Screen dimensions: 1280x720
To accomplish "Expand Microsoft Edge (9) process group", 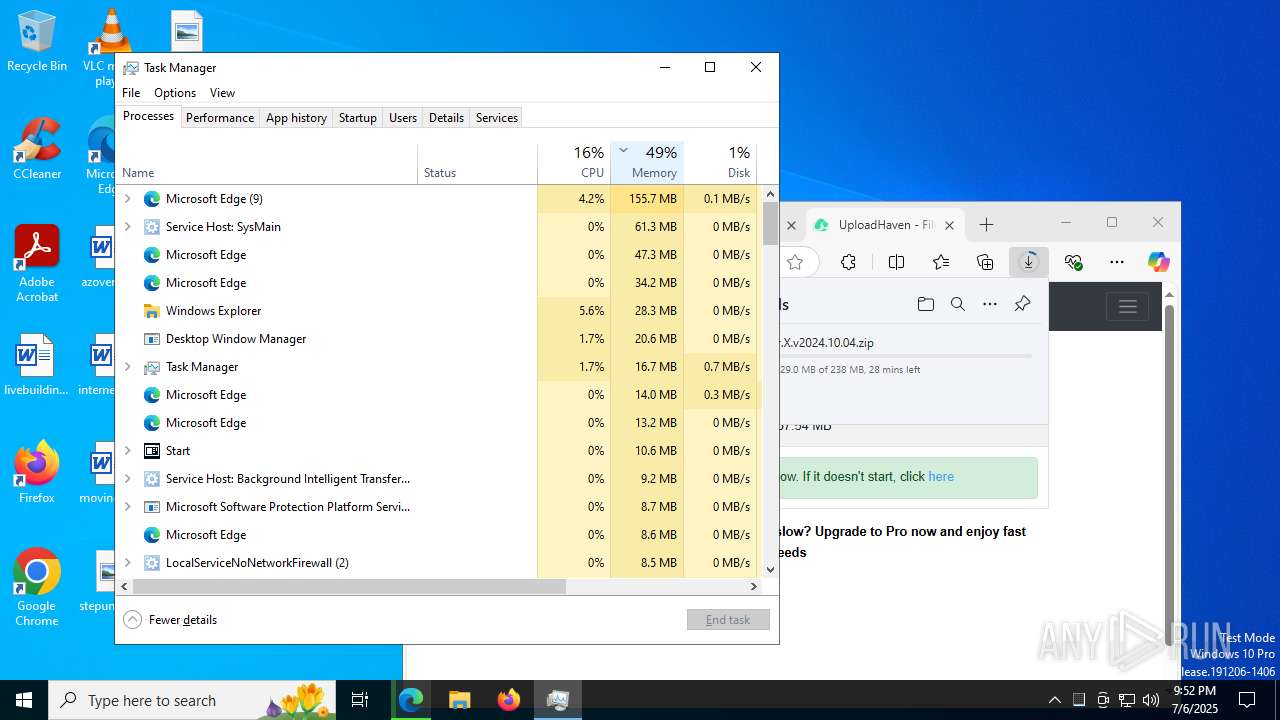I will [x=127, y=199].
